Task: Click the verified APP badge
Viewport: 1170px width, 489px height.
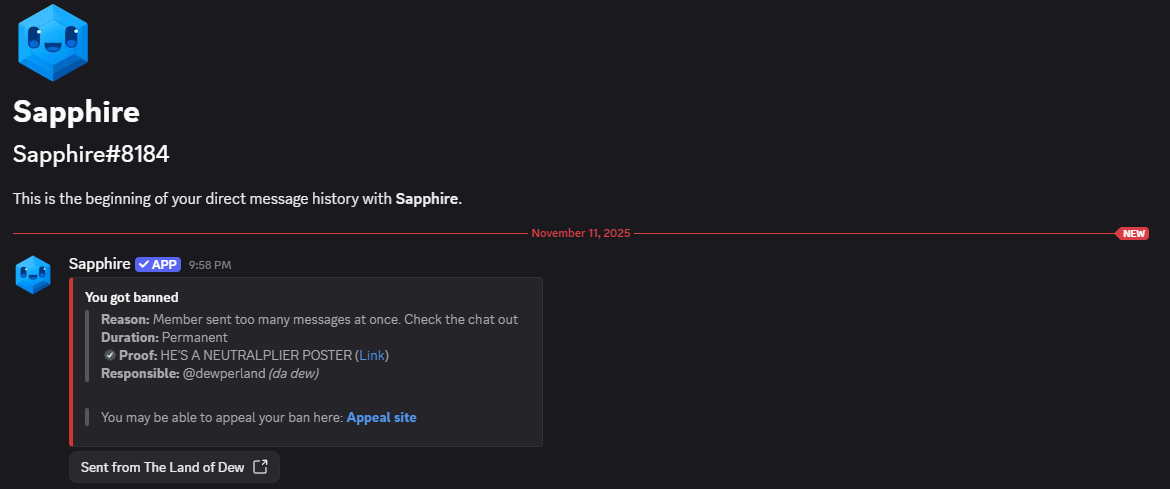Action: (x=157, y=264)
